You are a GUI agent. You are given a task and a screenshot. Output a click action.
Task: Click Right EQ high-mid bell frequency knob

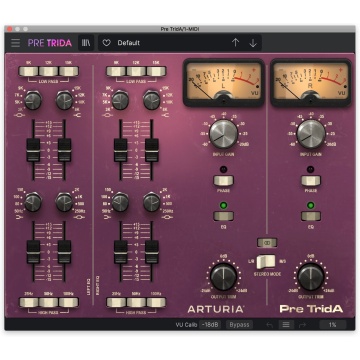click(120, 100)
